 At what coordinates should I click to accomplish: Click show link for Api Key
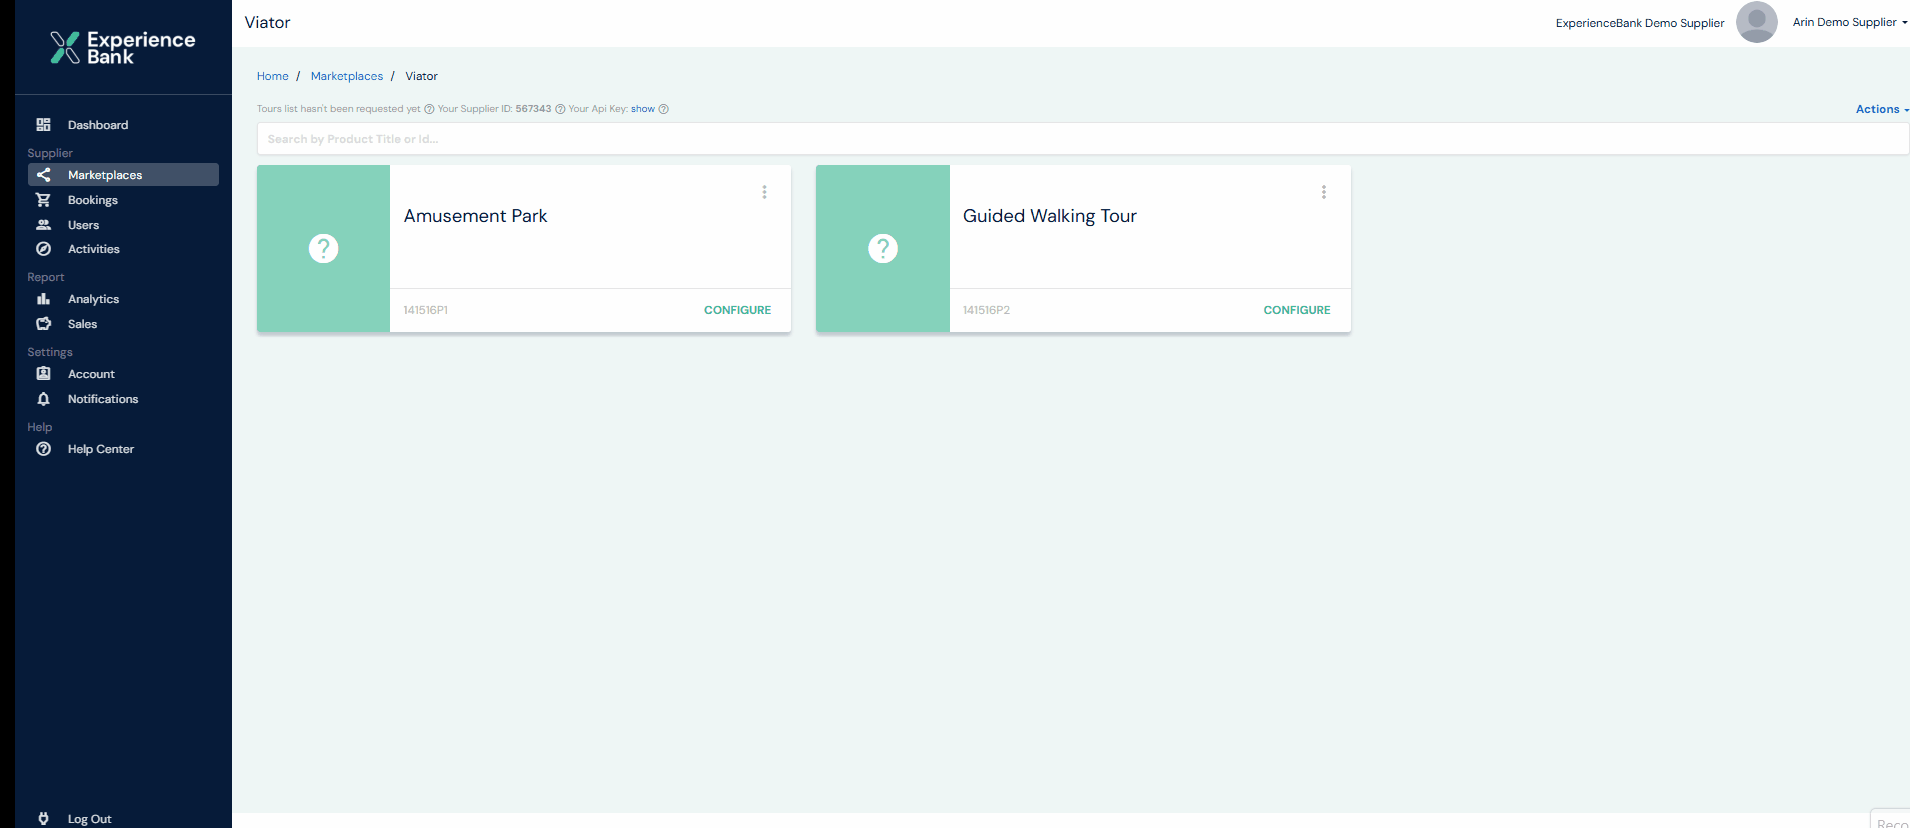642,109
